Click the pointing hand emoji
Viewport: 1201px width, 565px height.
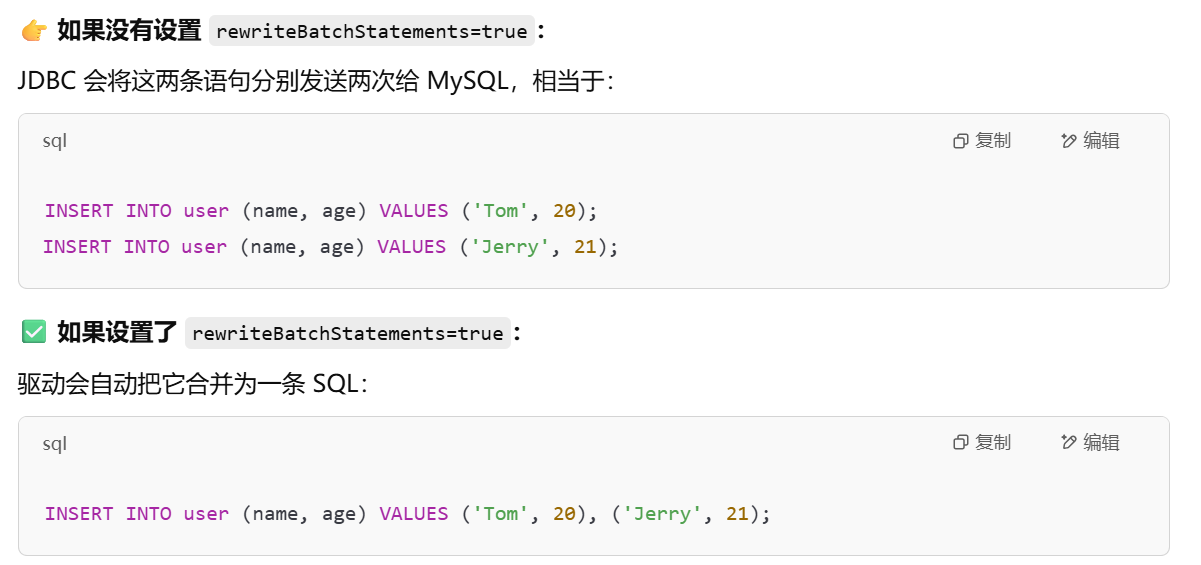coord(34,31)
